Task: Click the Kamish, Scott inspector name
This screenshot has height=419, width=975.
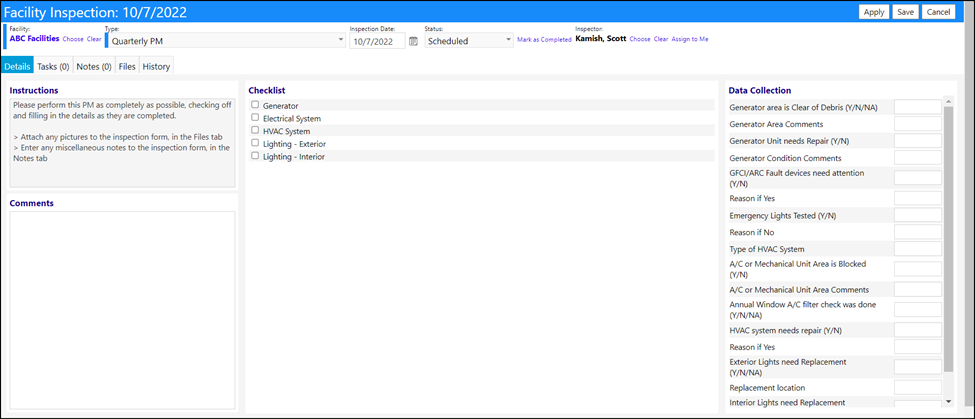Action: (x=601, y=39)
